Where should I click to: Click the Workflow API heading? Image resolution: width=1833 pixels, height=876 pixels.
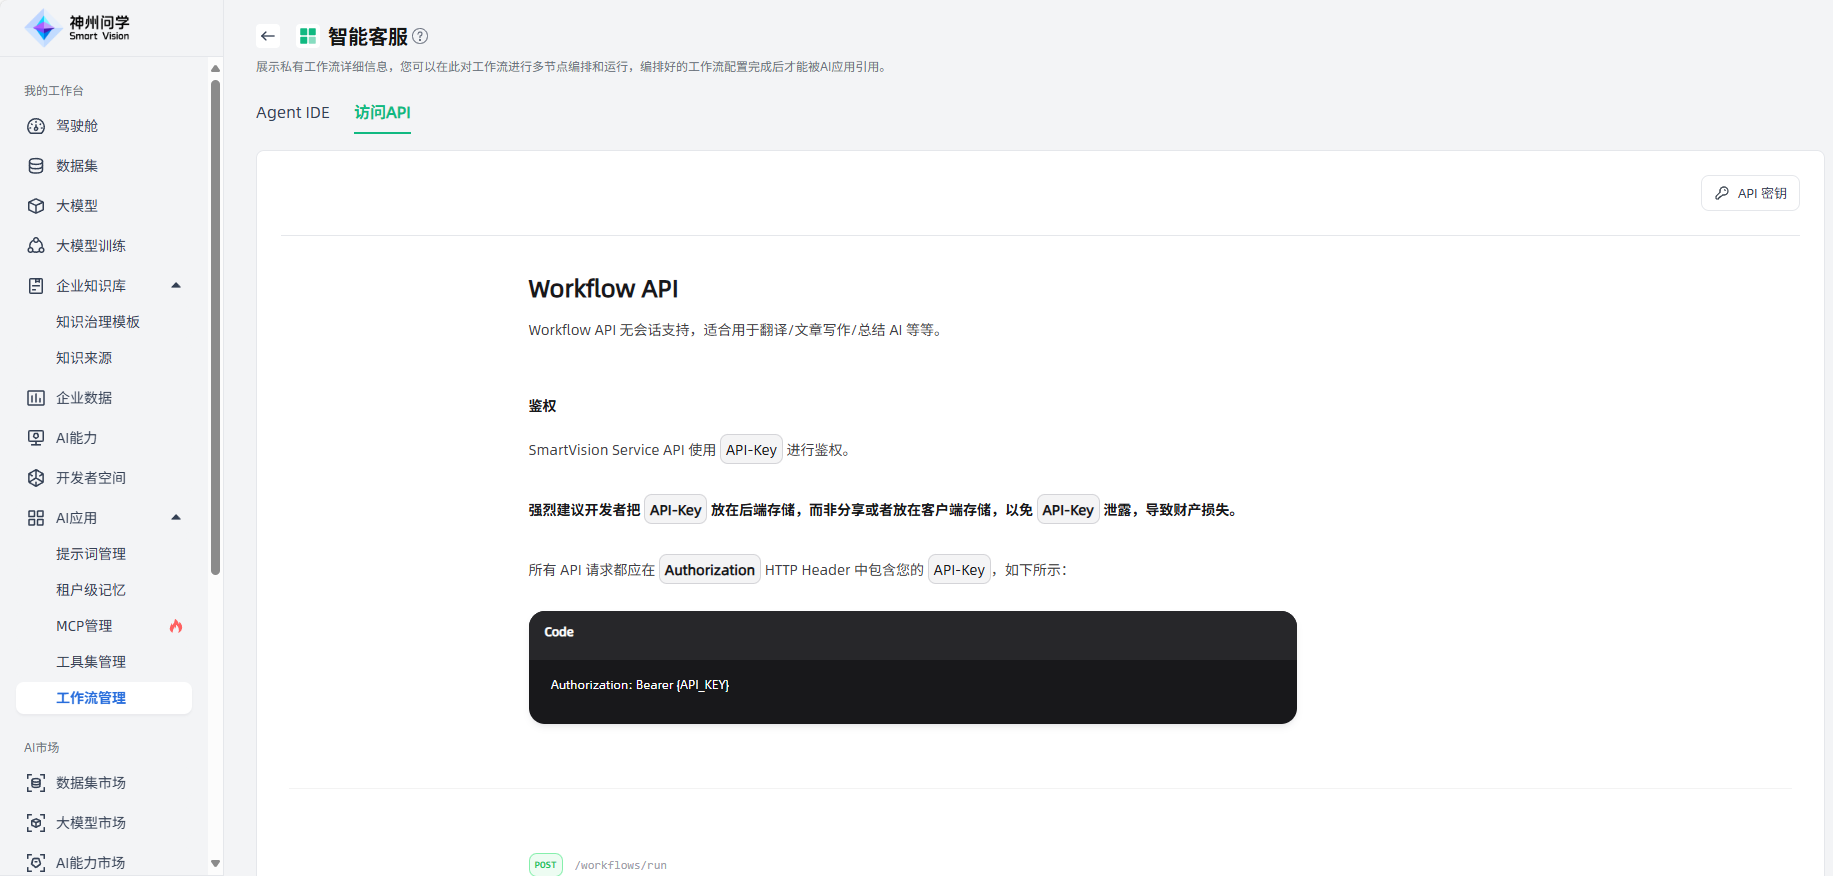point(603,289)
